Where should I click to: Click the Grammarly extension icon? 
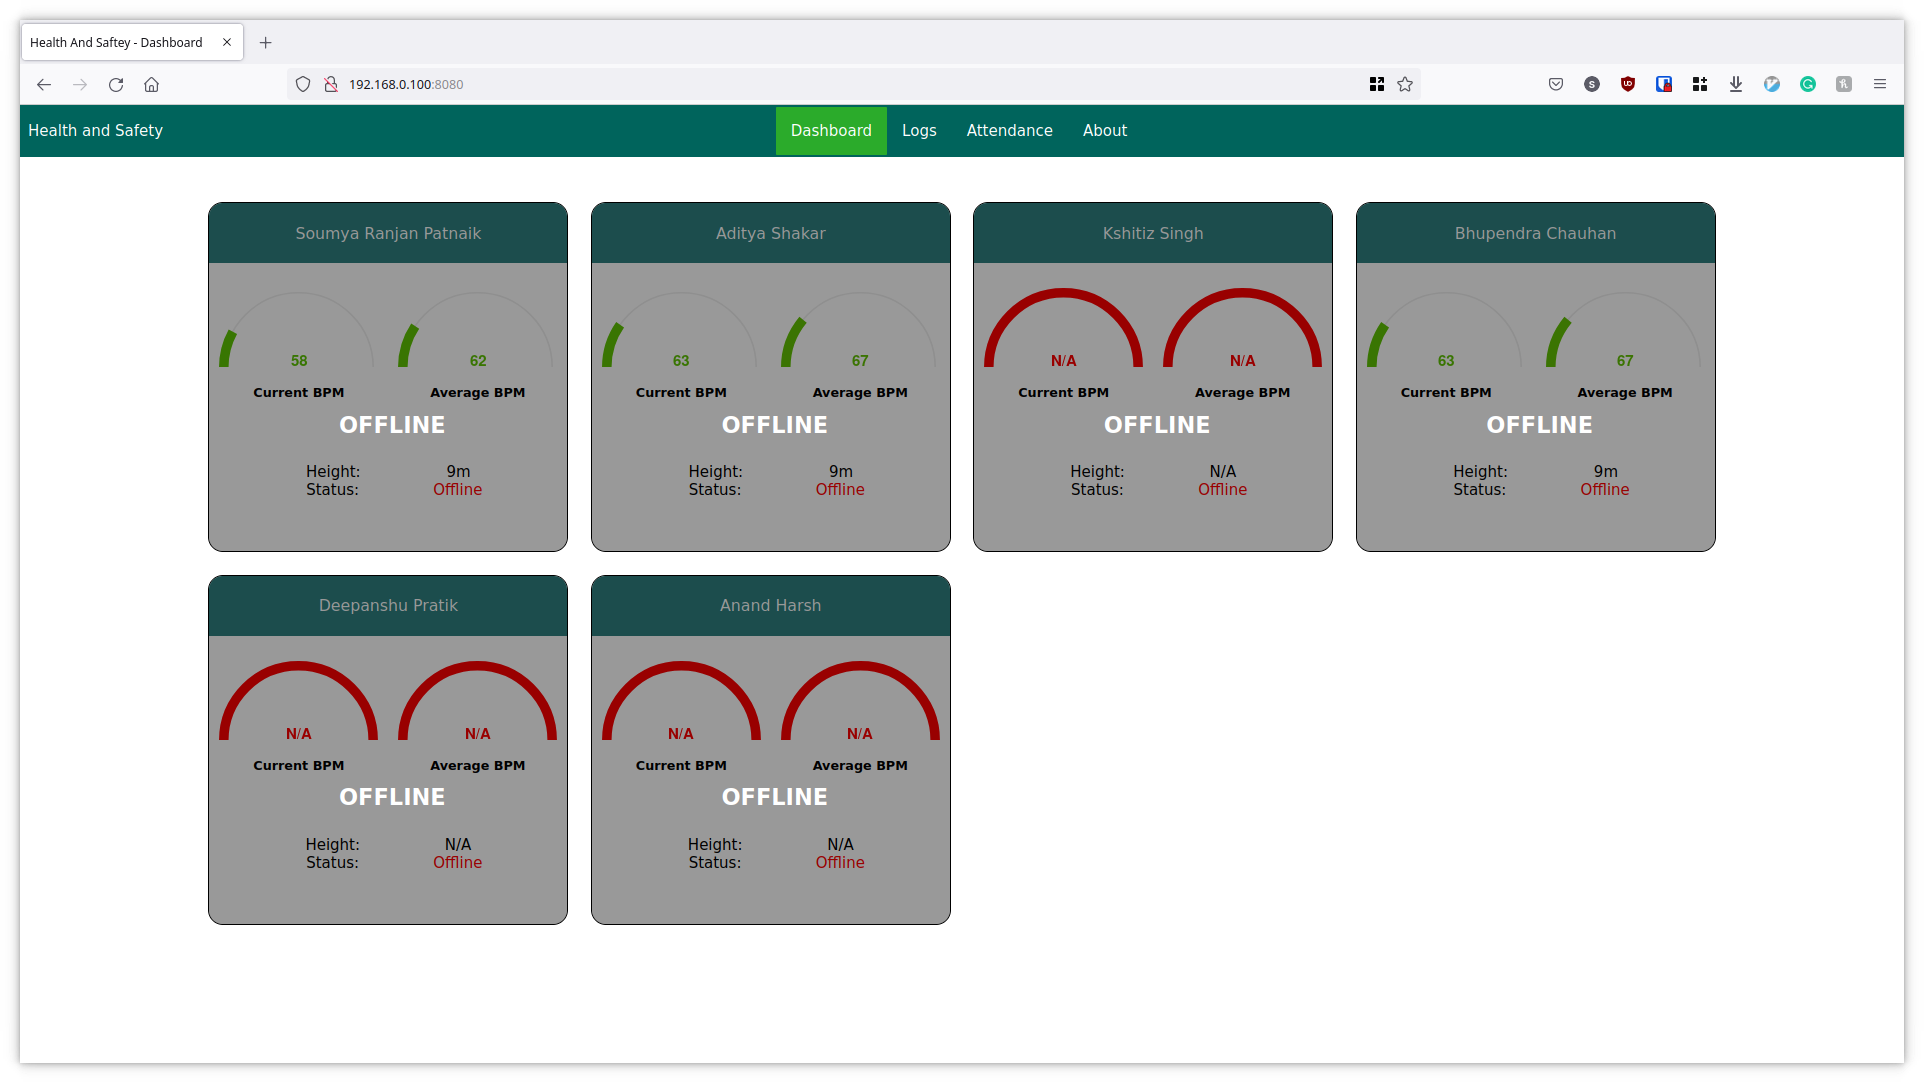point(1808,84)
